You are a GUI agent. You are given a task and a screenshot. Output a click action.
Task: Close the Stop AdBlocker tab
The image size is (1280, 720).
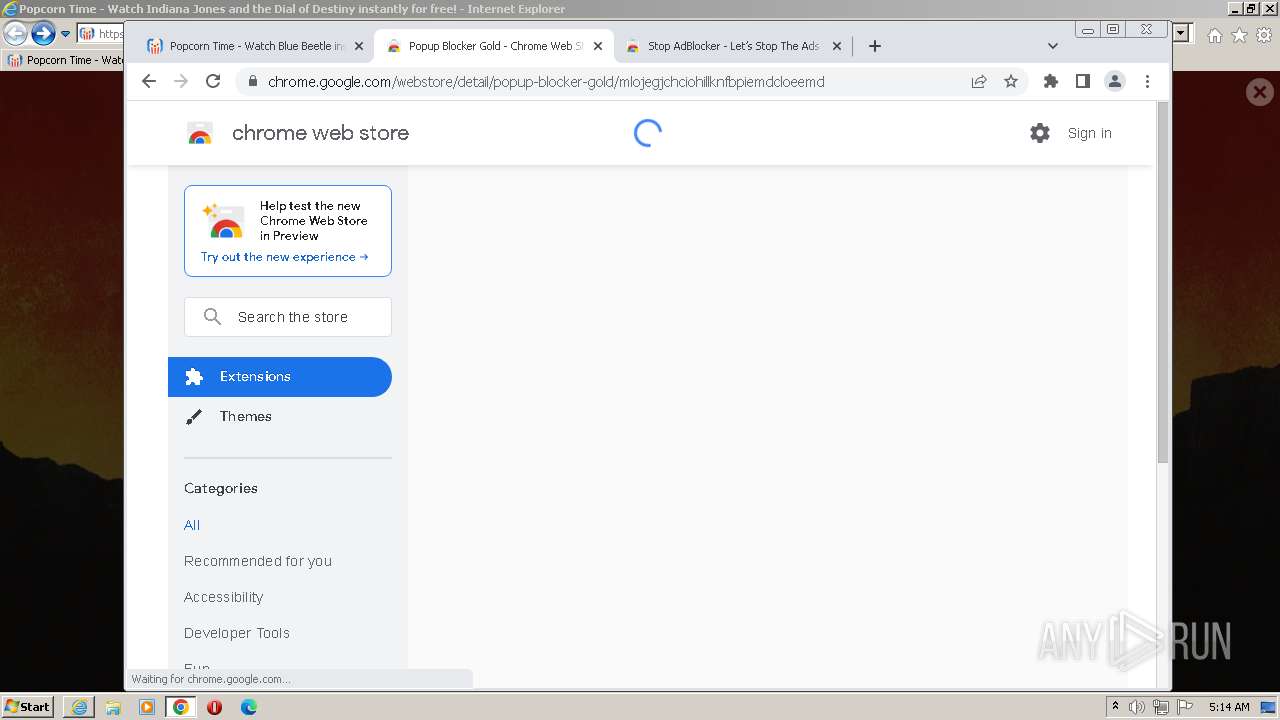coord(838,46)
